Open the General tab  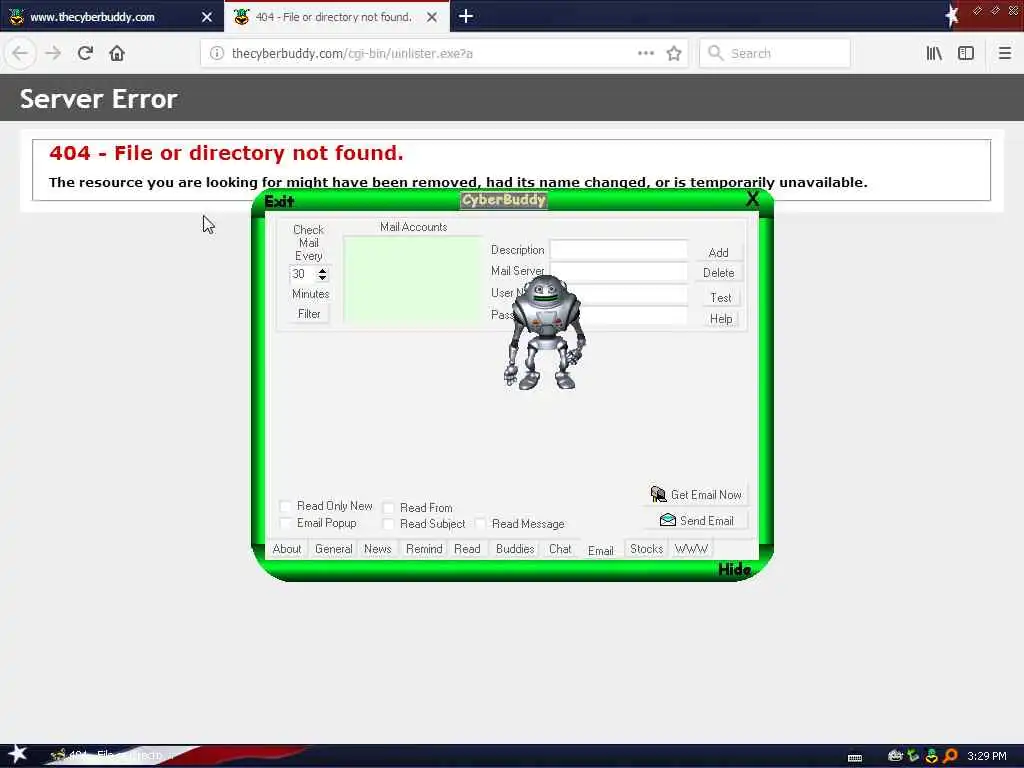(334, 549)
